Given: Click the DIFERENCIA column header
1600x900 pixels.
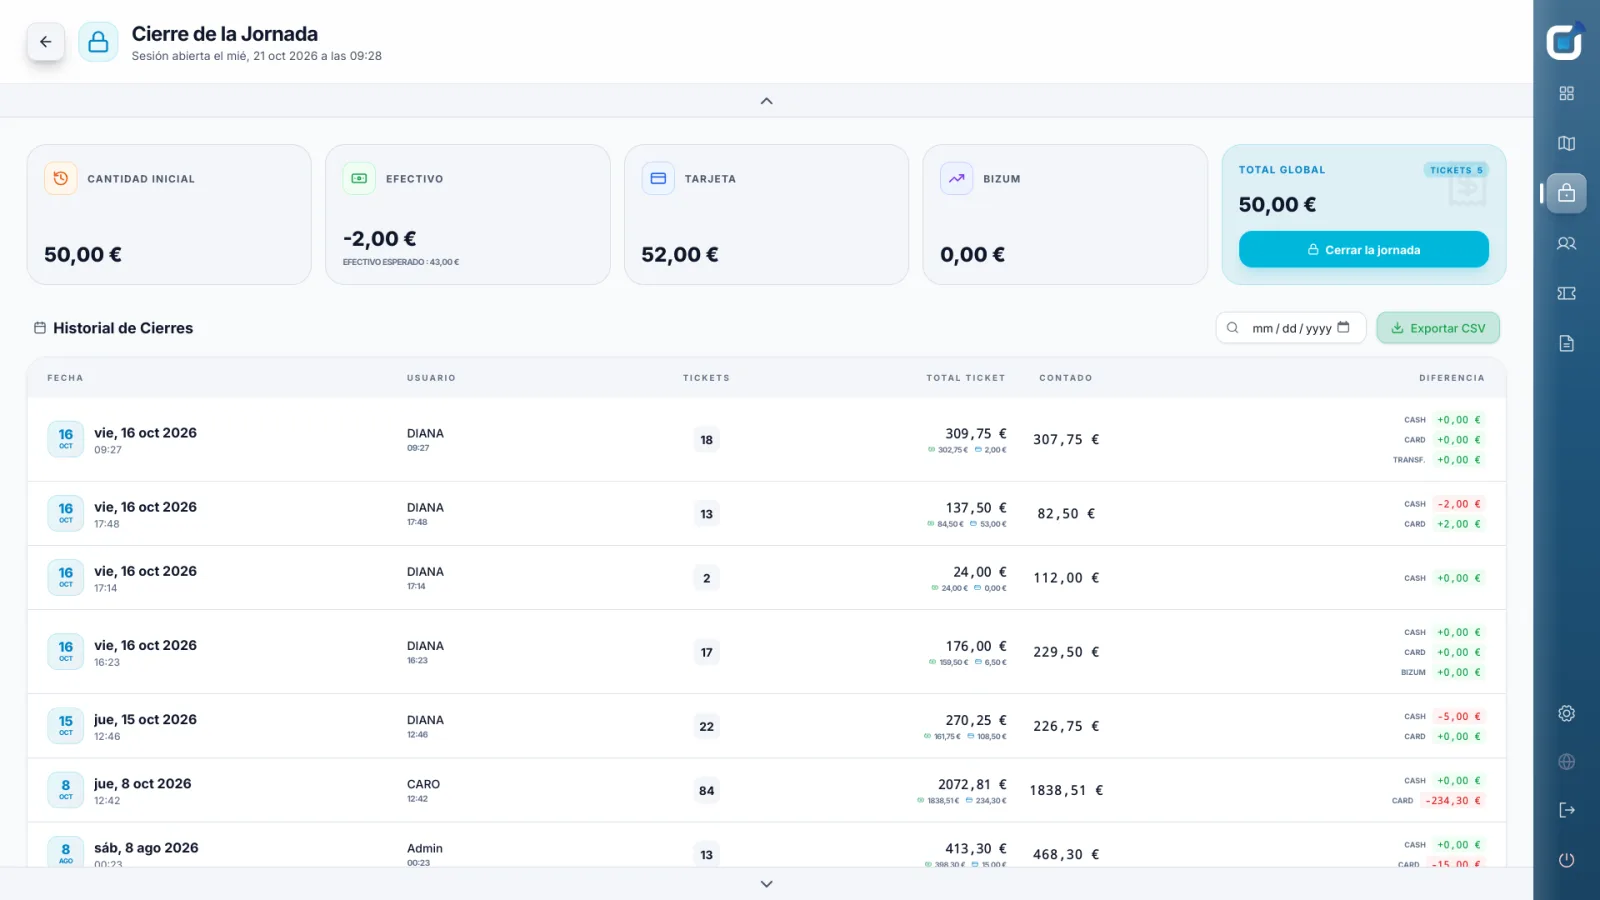Looking at the screenshot, I should 1451,378.
